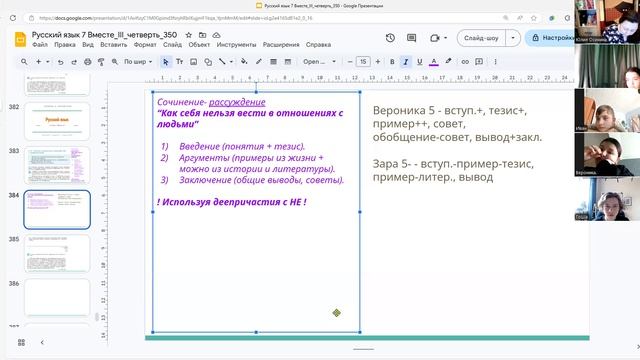Open the Справка menu
Image resolution: width=640 pixels, height=360 pixels.
click(318, 44)
